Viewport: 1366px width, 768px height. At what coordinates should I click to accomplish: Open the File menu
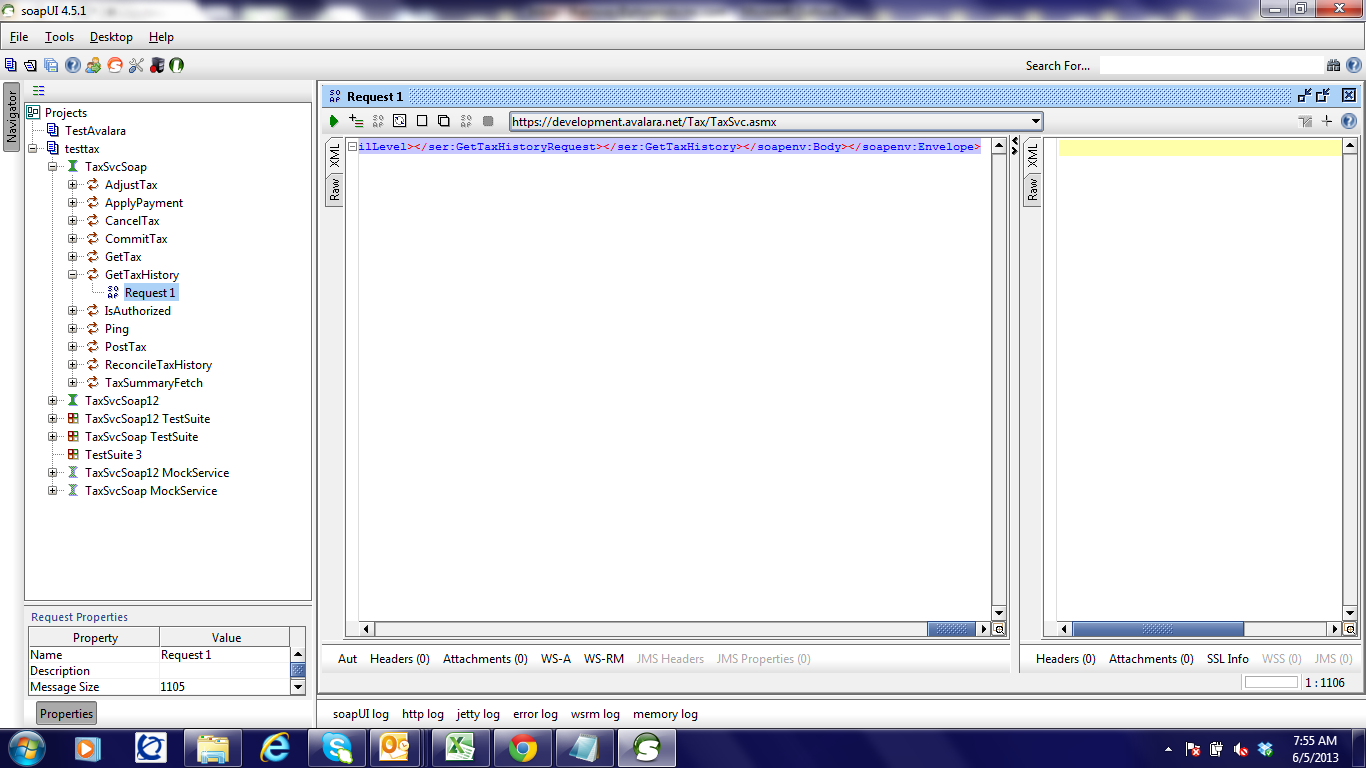click(x=19, y=37)
